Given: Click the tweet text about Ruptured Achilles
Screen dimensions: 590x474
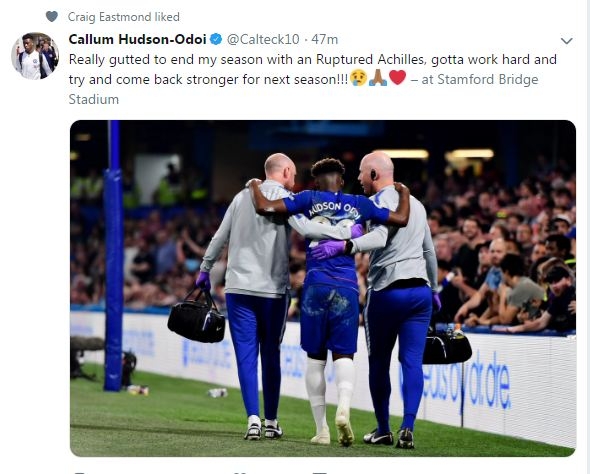Looking at the screenshot, I should point(313,70).
